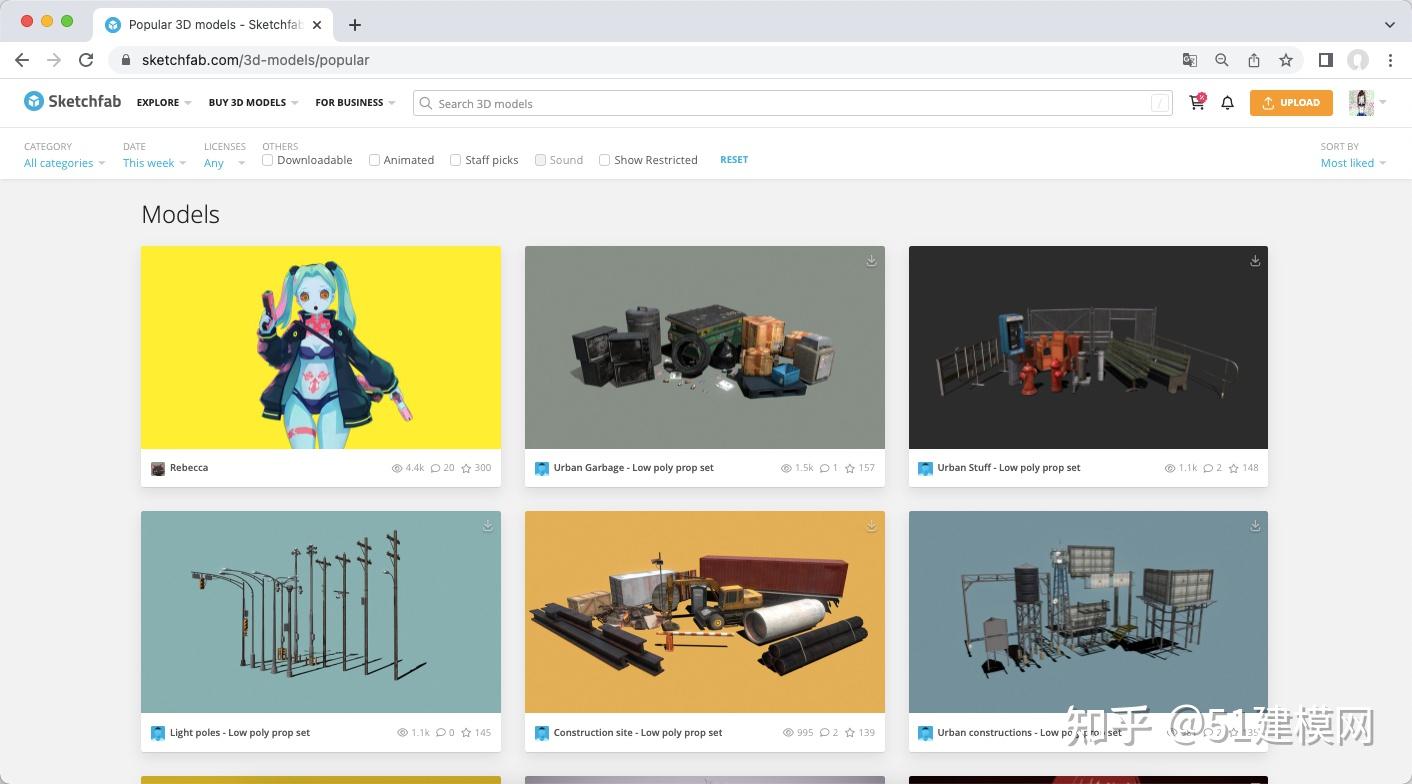This screenshot has width=1412, height=784.
Task: Click the share icon in address bar
Action: 1254,60
